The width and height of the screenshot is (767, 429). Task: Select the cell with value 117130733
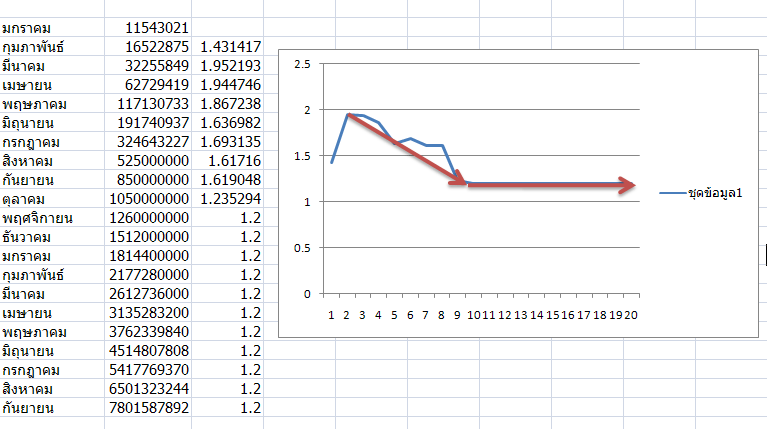click(x=148, y=104)
